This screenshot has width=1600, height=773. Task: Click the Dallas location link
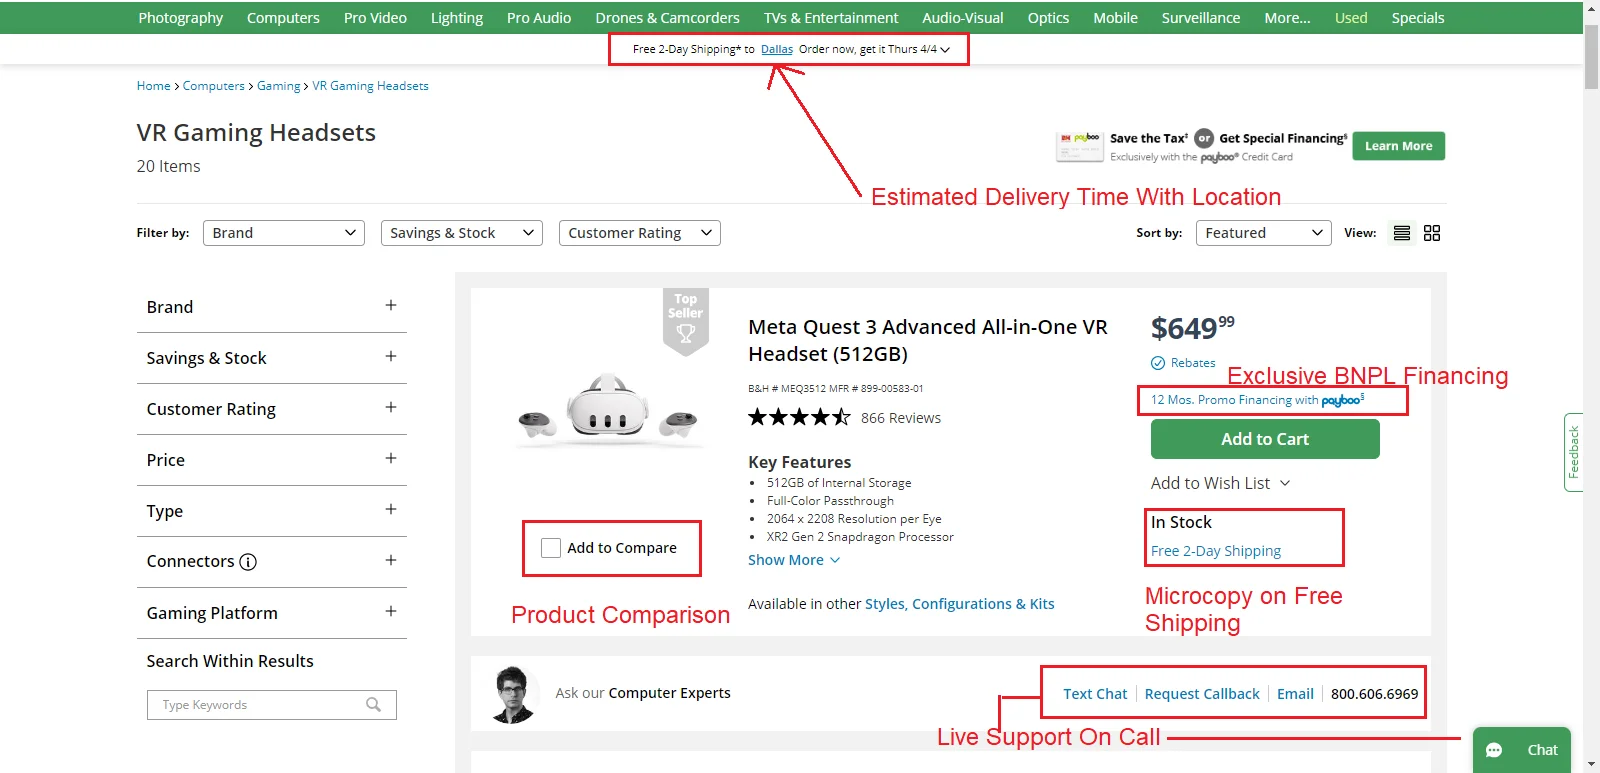point(777,49)
